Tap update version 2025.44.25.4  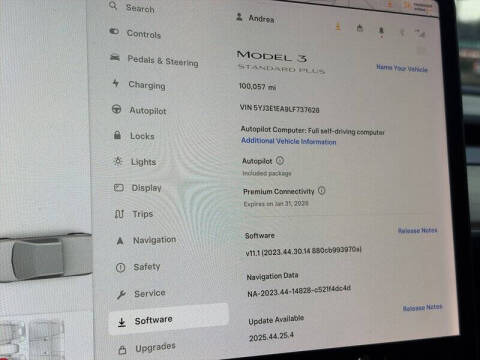click(271, 336)
